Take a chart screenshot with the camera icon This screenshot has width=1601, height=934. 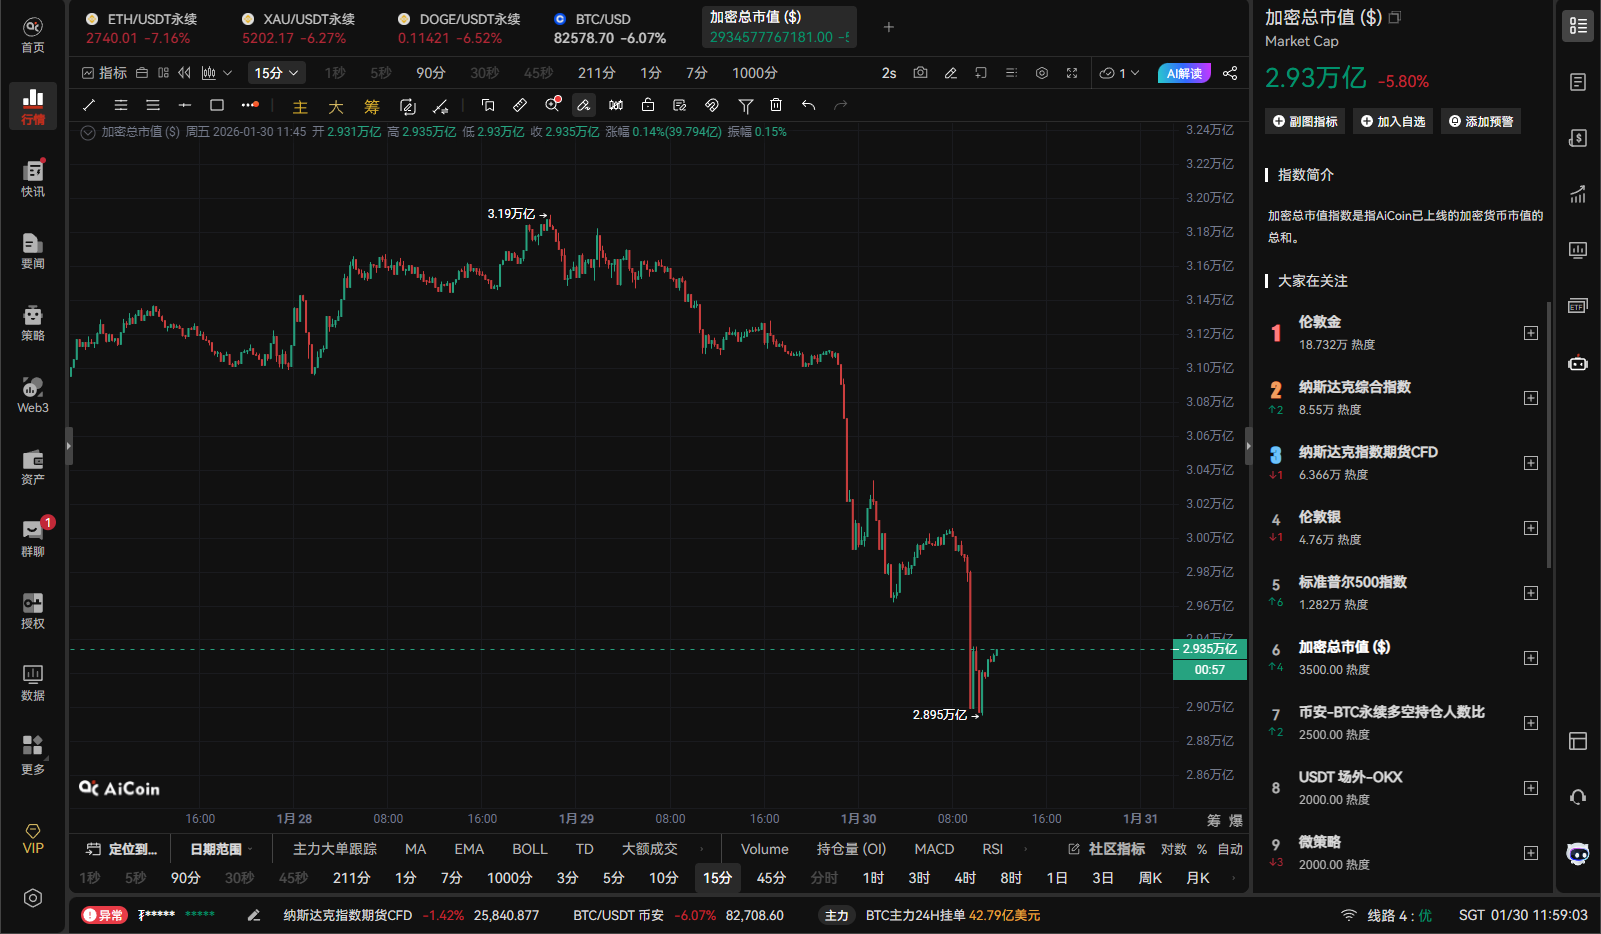click(920, 72)
